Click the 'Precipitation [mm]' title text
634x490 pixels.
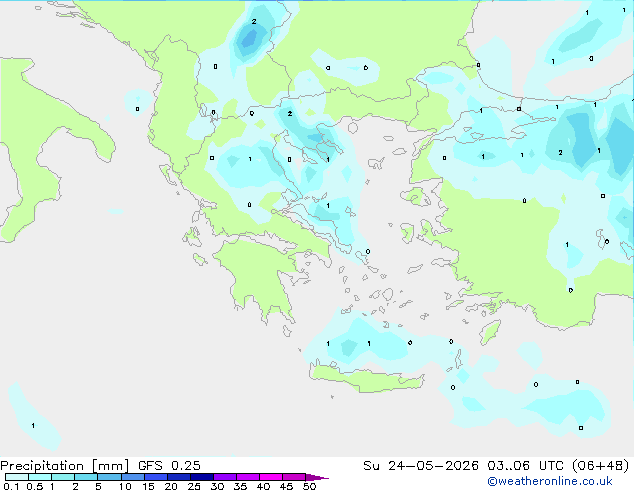coord(65,466)
